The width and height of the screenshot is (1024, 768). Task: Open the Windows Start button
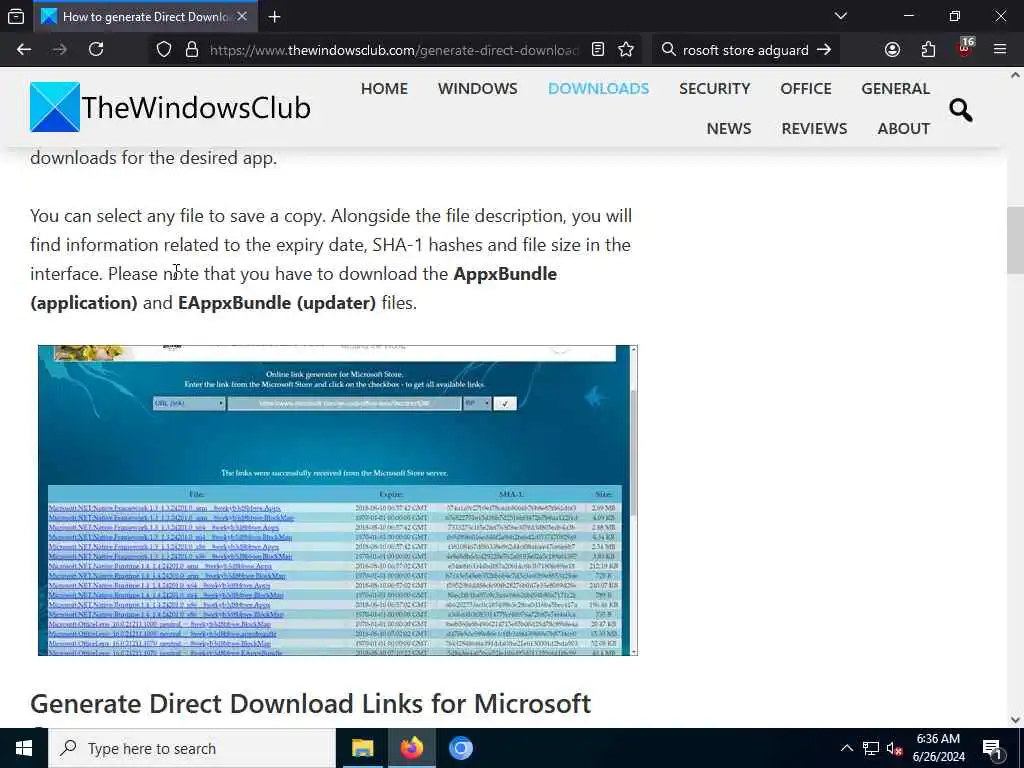pos(24,748)
